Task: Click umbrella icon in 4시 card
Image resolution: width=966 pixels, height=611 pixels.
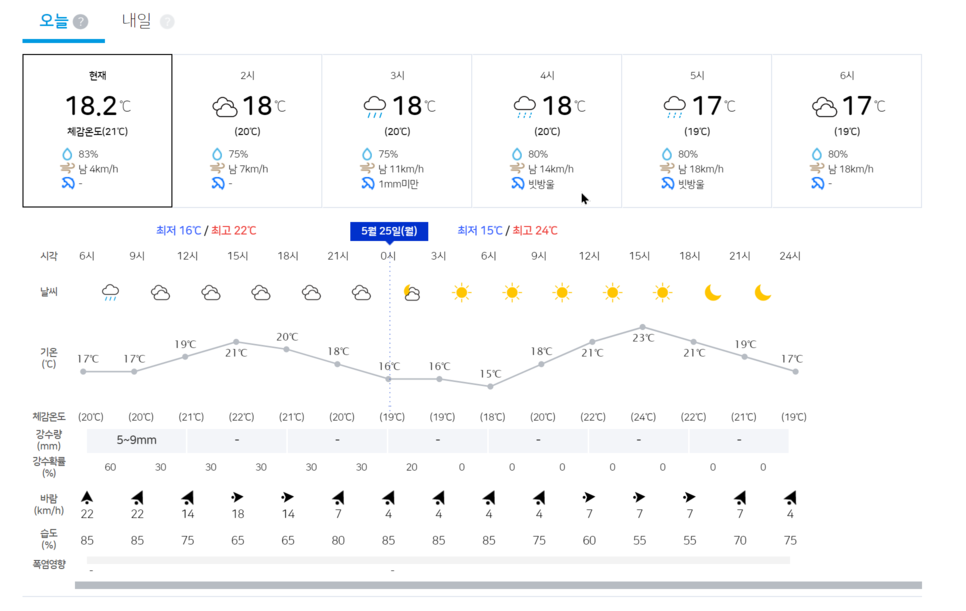Action: coord(518,184)
